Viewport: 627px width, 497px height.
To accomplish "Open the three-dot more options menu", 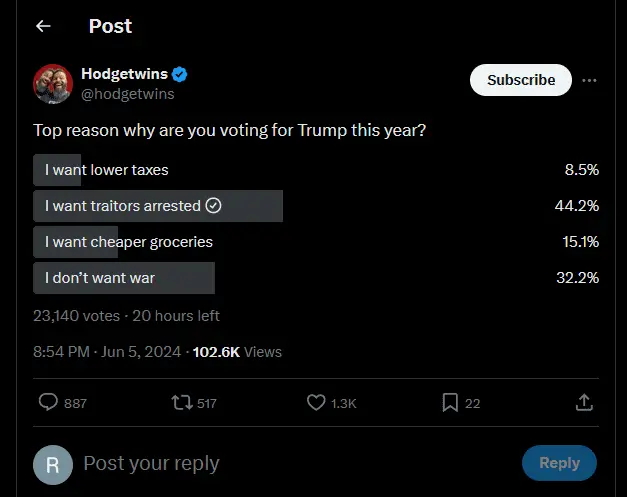I will coord(590,80).
